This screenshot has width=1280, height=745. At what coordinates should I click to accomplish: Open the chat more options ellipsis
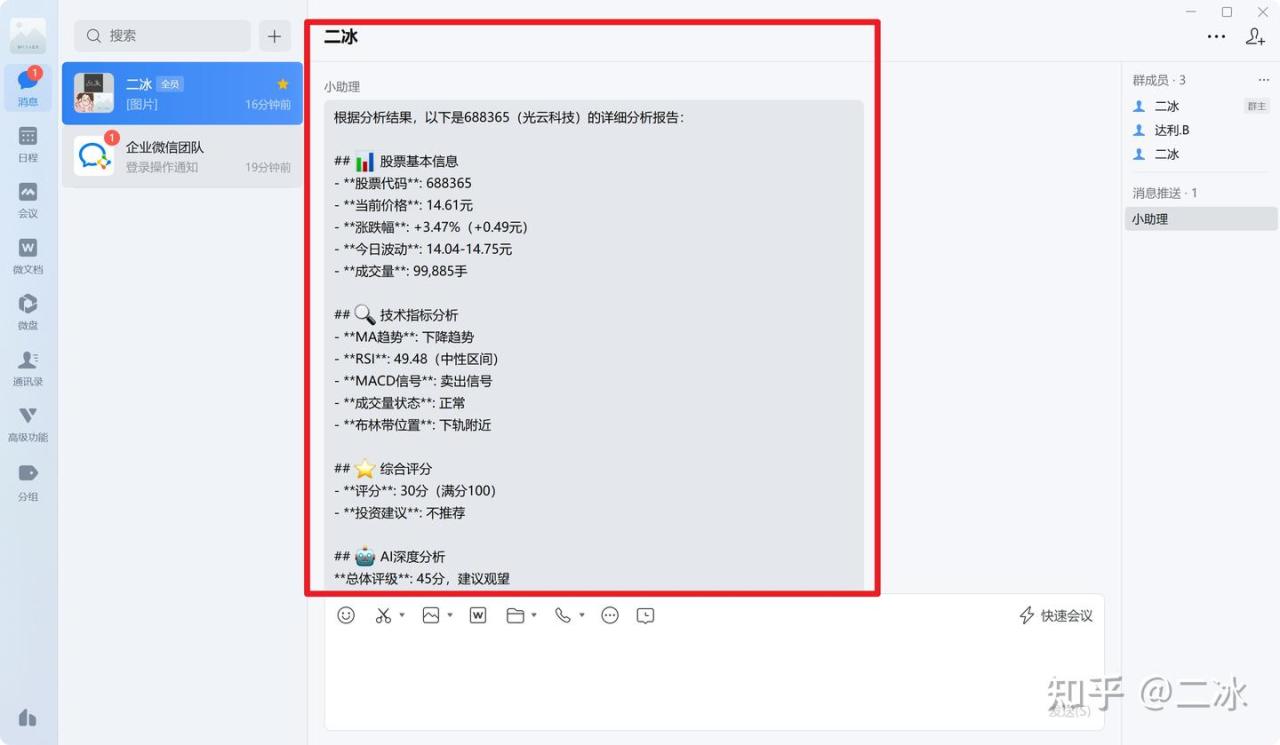click(1216, 36)
